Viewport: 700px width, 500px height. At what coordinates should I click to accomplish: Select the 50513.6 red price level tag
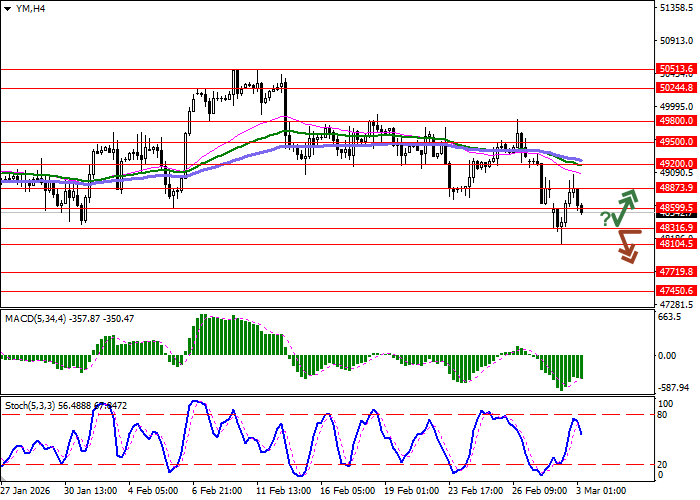pyautogui.click(x=676, y=70)
